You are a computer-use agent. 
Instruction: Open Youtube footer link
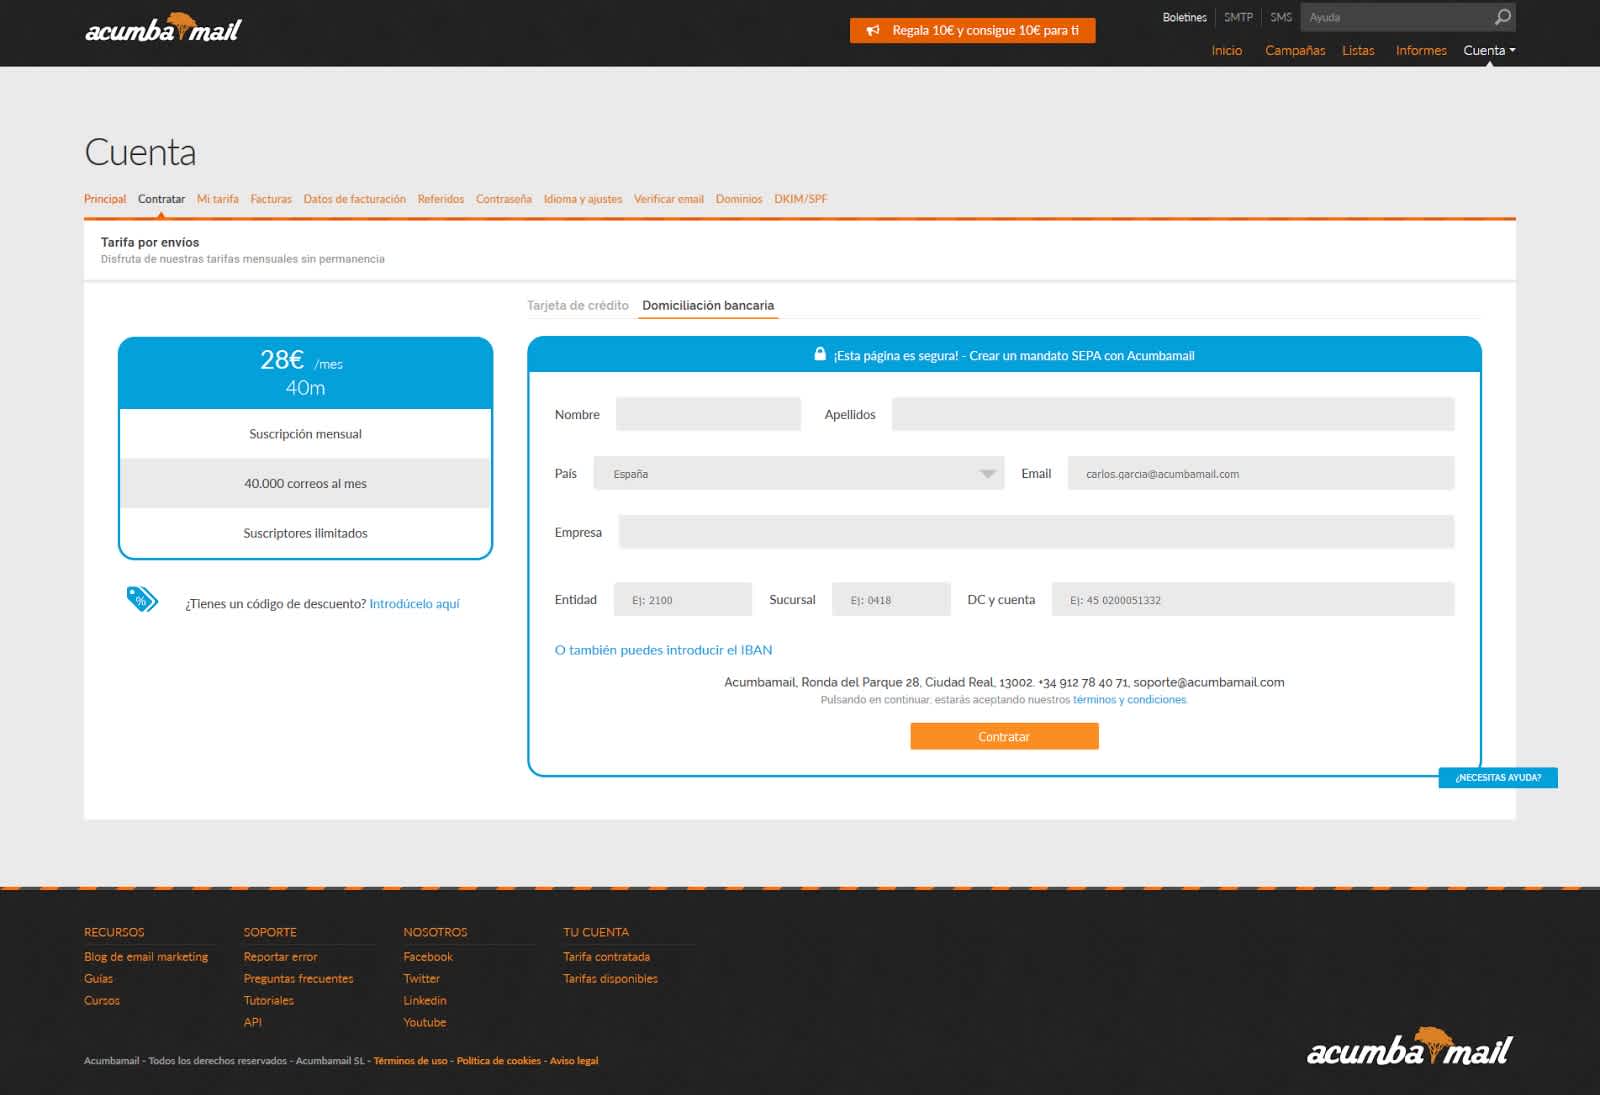[425, 1023]
